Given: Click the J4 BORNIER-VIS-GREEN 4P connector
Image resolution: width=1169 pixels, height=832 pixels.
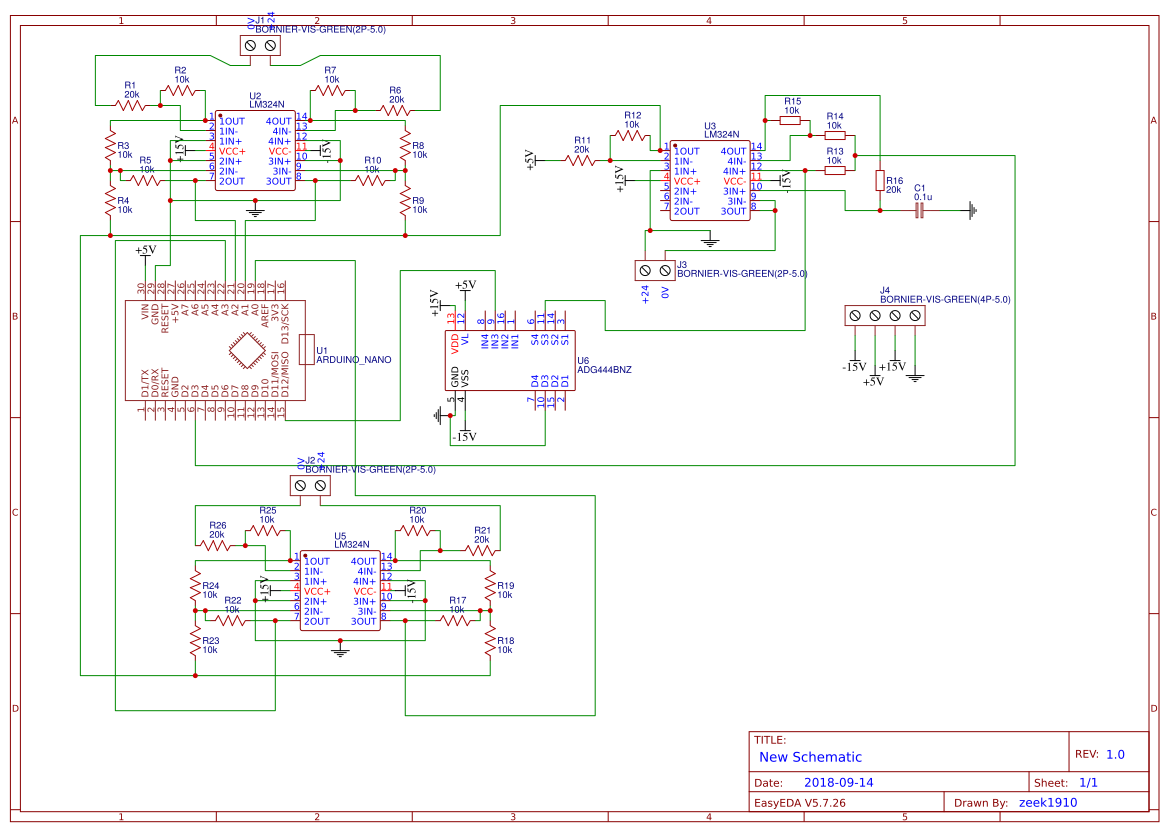Looking at the screenshot, I should (885, 315).
